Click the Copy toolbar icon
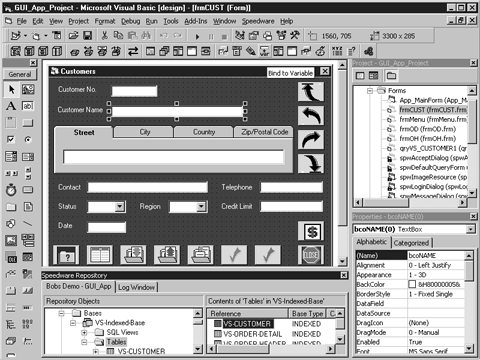This screenshot has height=360, width=480. [x=118, y=35]
